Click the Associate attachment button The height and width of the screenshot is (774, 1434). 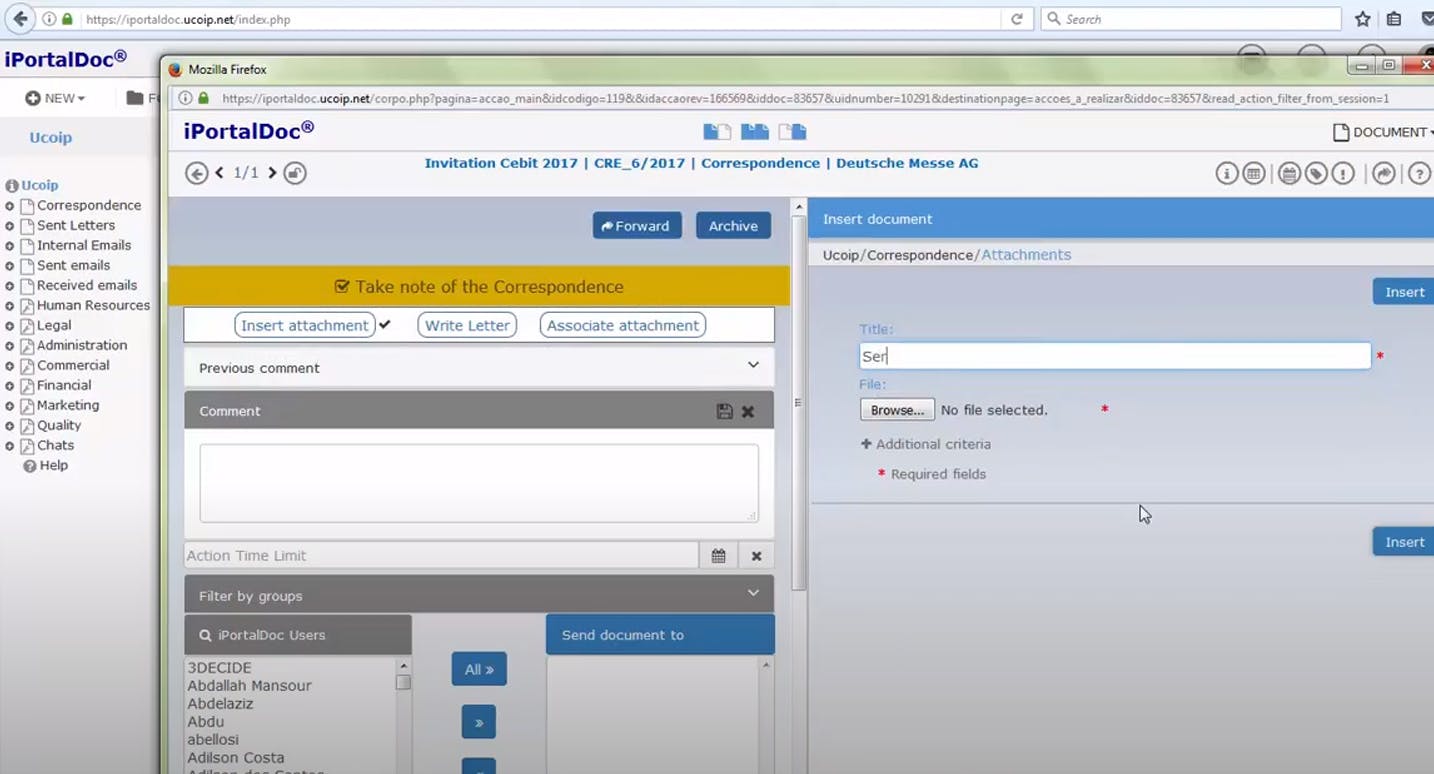coord(623,325)
